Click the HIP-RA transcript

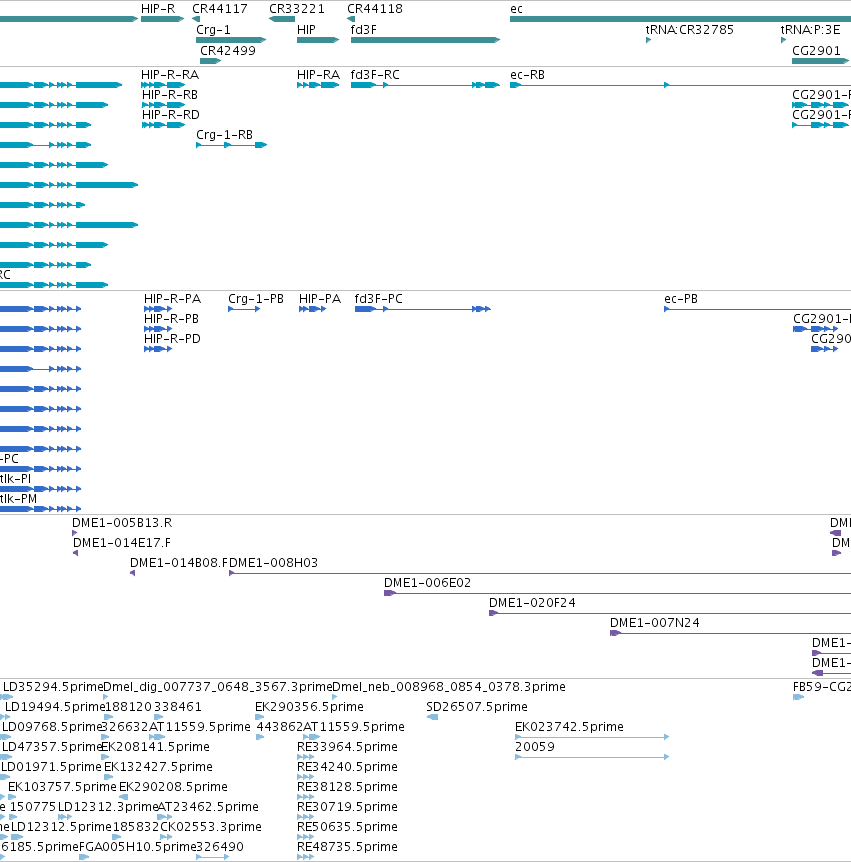pos(318,85)
